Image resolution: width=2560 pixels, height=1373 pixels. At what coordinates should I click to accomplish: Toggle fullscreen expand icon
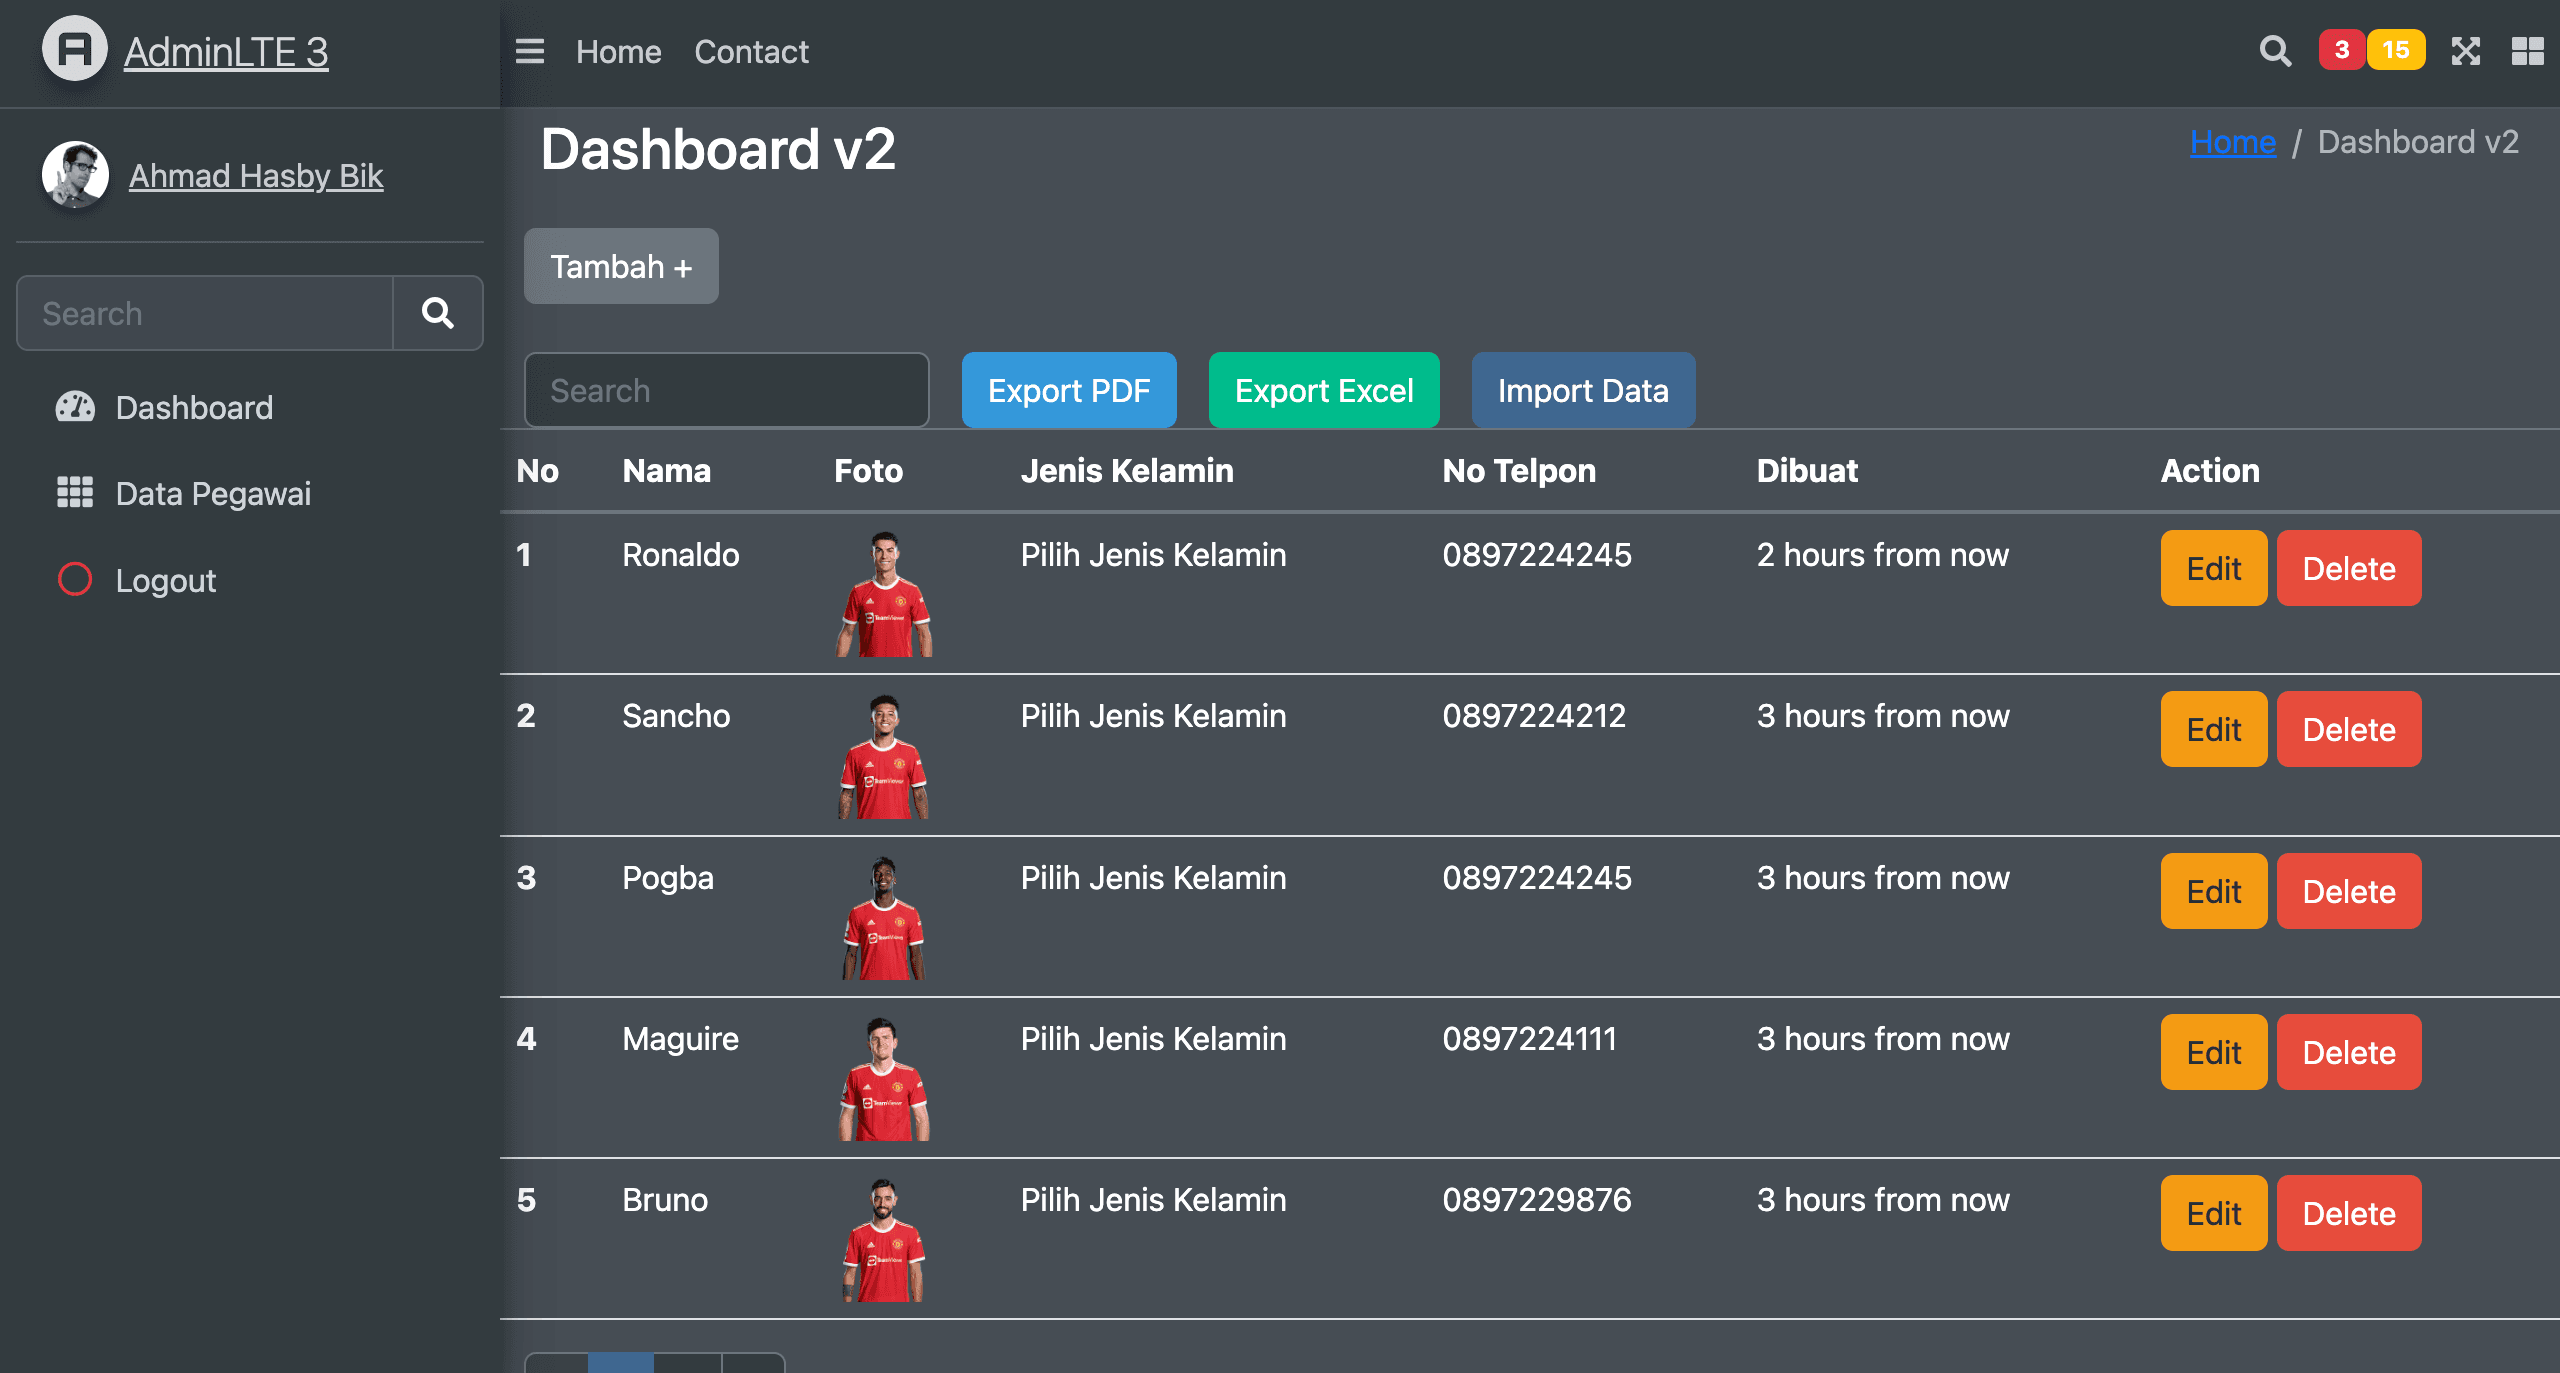(x=2466, y=51)
